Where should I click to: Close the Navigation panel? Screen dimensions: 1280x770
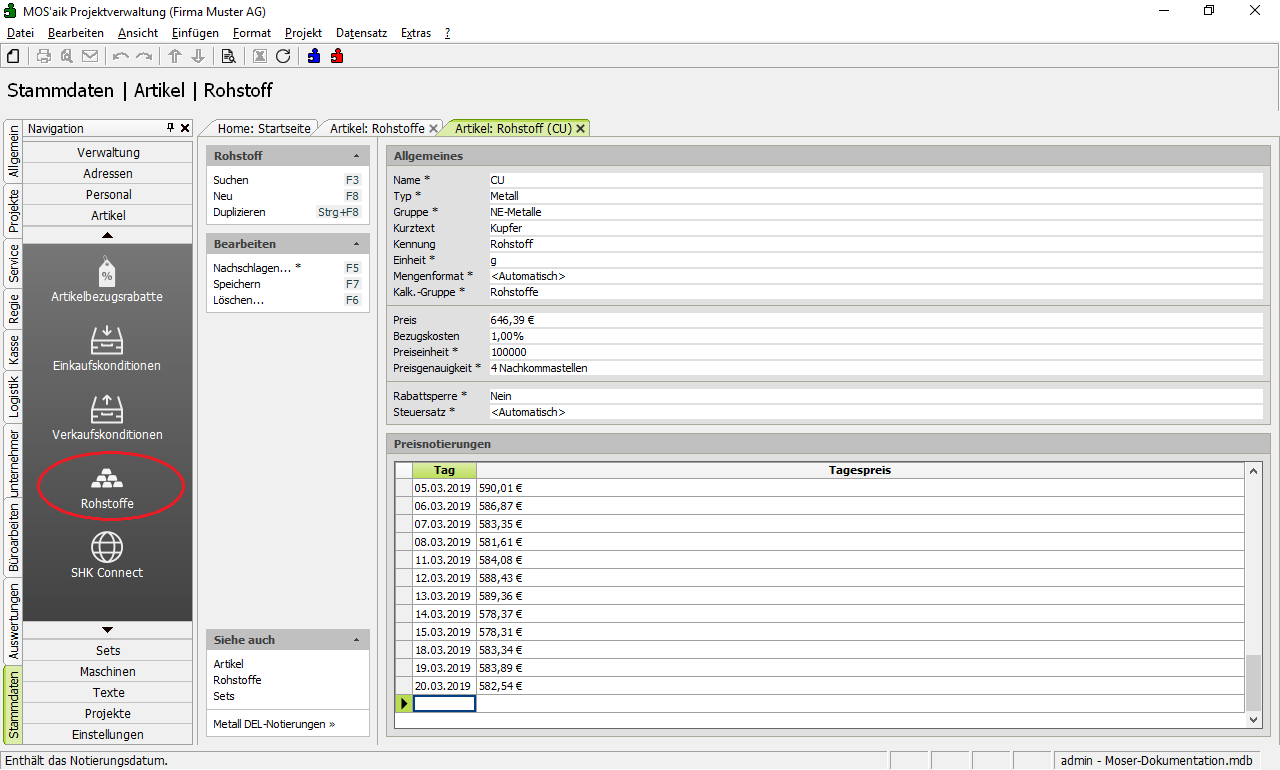(x=185, y=128)
